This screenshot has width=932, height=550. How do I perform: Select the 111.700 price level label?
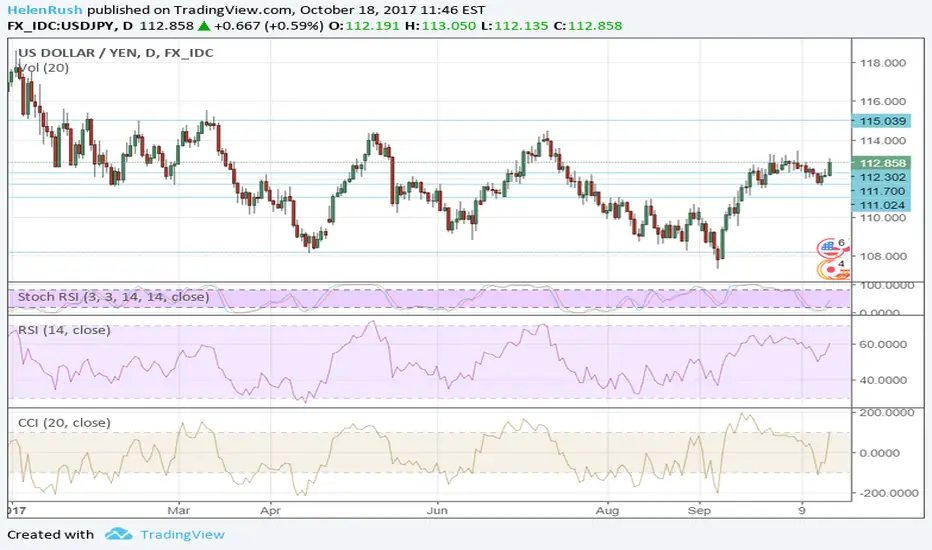[x=881, y=191]
